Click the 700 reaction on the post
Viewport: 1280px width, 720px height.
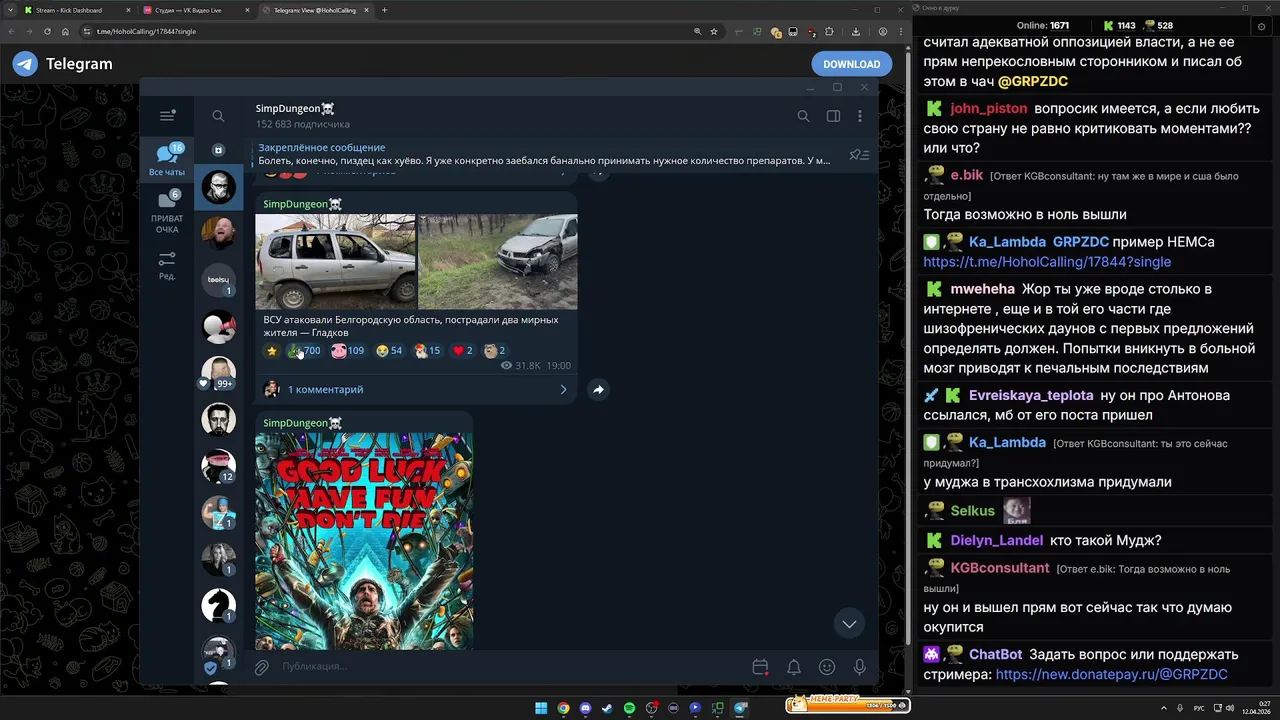(x=303, y=351)
